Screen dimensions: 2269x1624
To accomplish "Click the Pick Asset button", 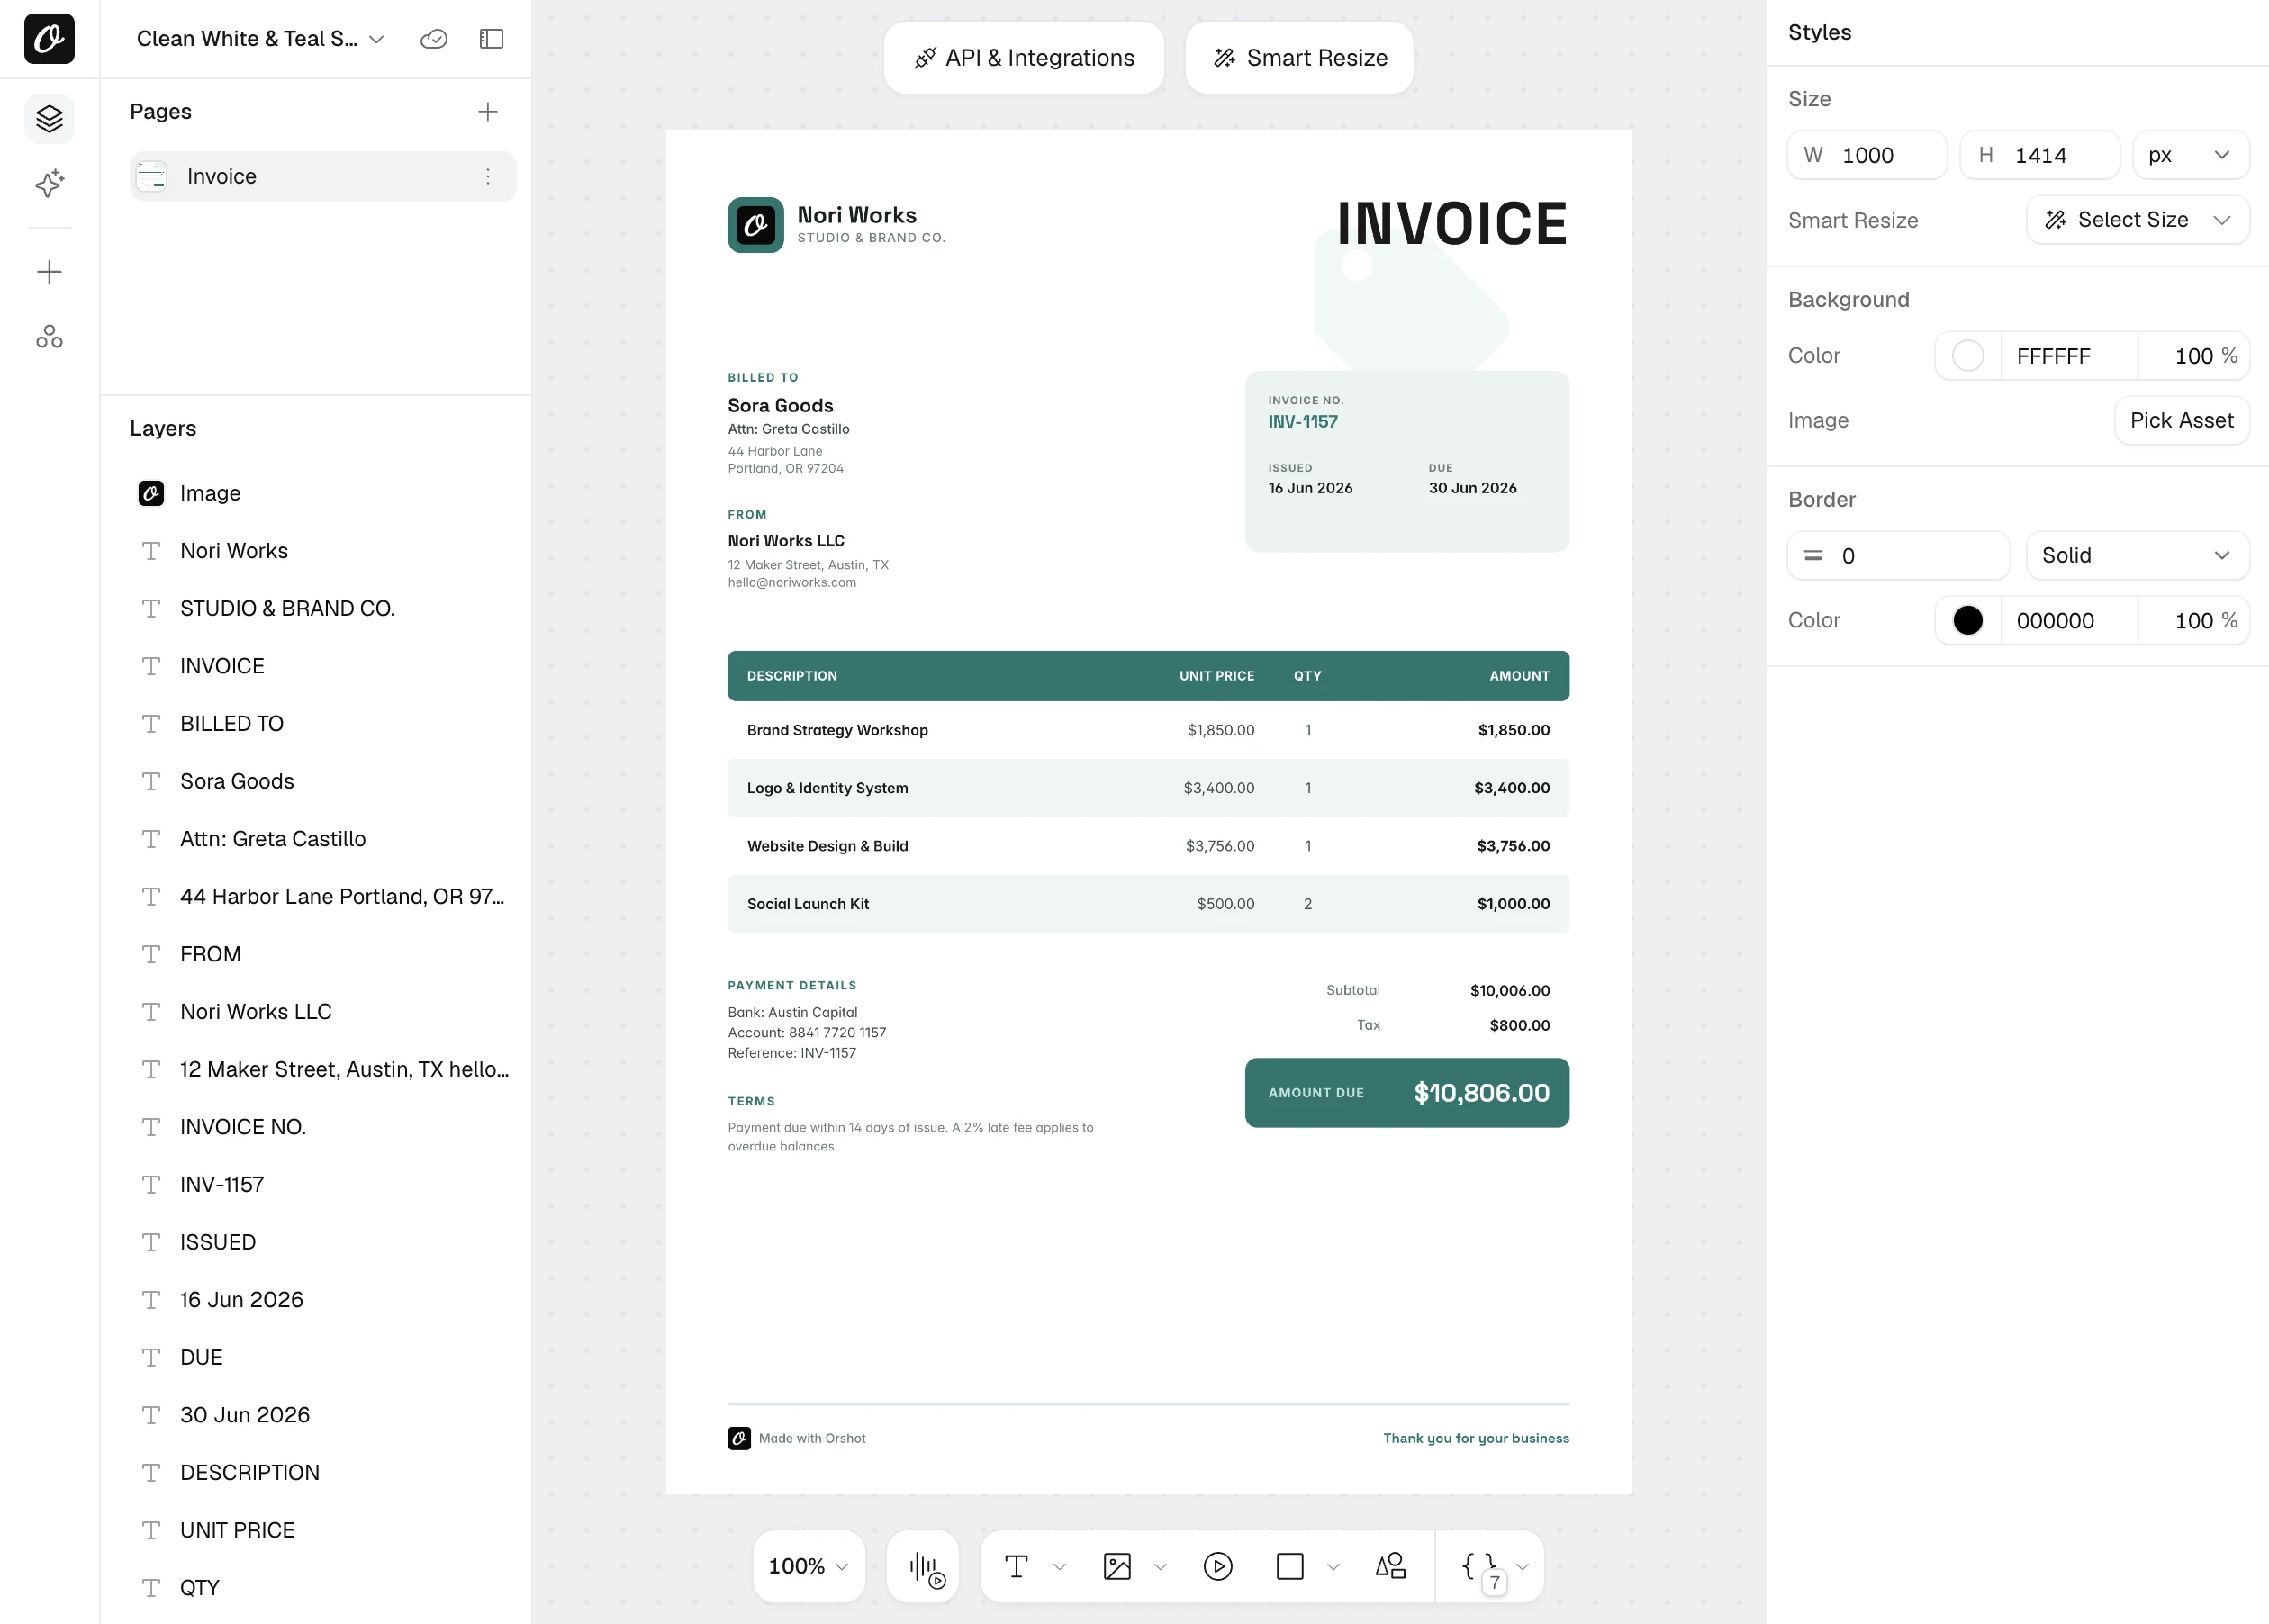I will click(x=2182, y=420).
